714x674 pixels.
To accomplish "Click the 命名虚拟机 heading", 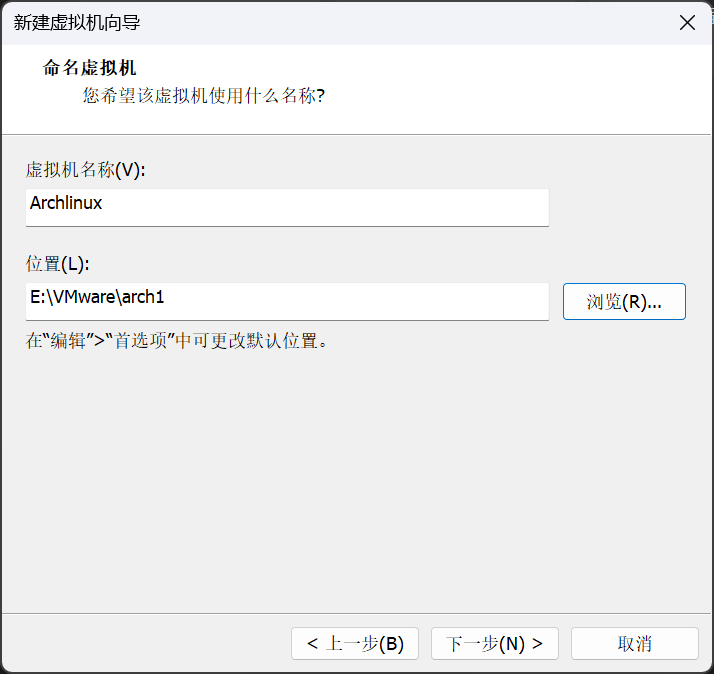I will click(89, 68).
